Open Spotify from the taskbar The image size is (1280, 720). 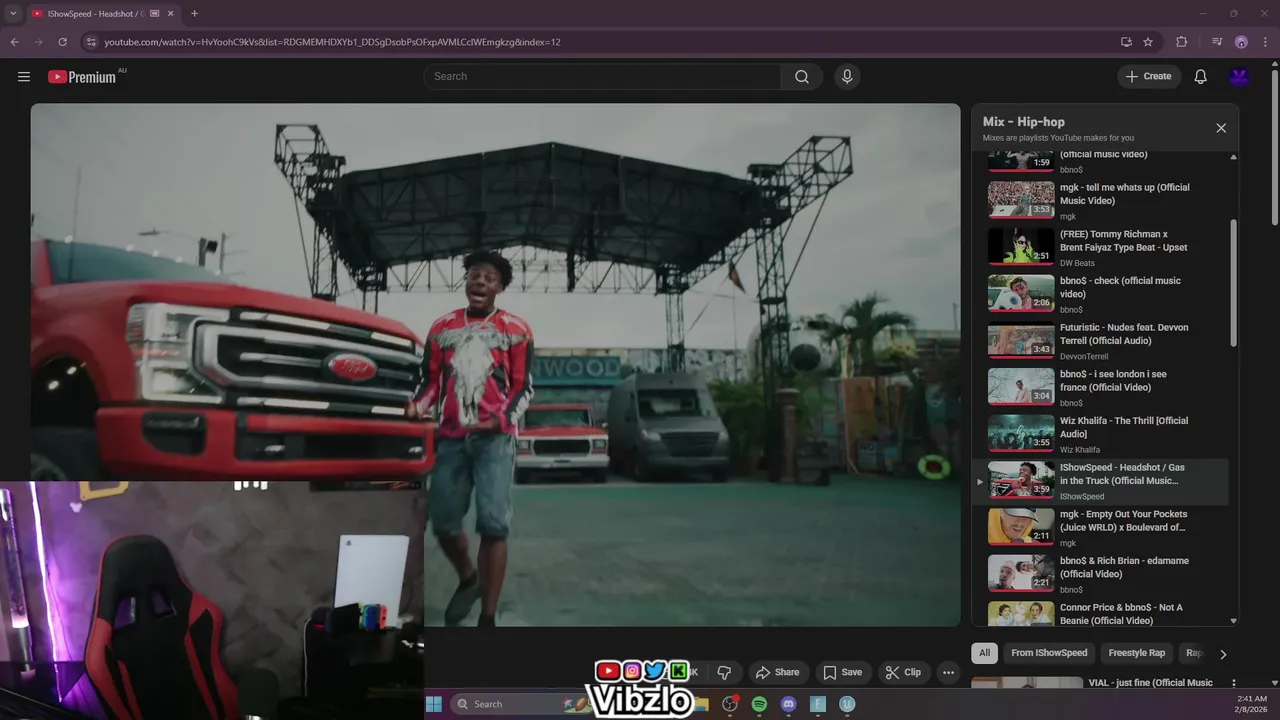click(759, 704)
